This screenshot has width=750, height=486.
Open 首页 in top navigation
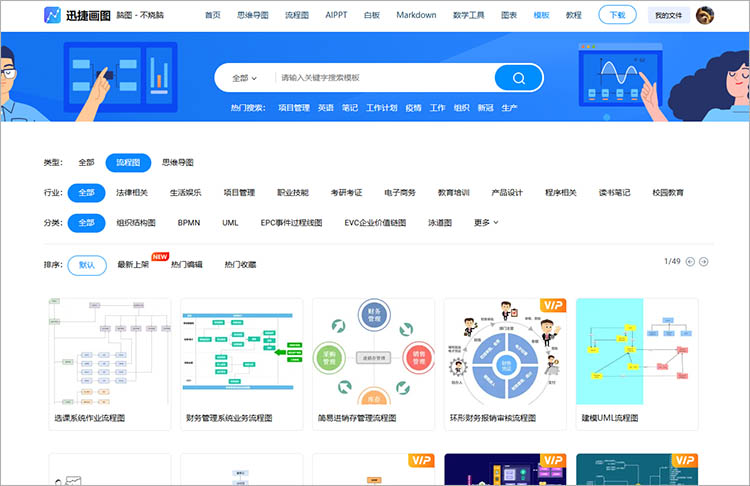click(x=213, y=15)
